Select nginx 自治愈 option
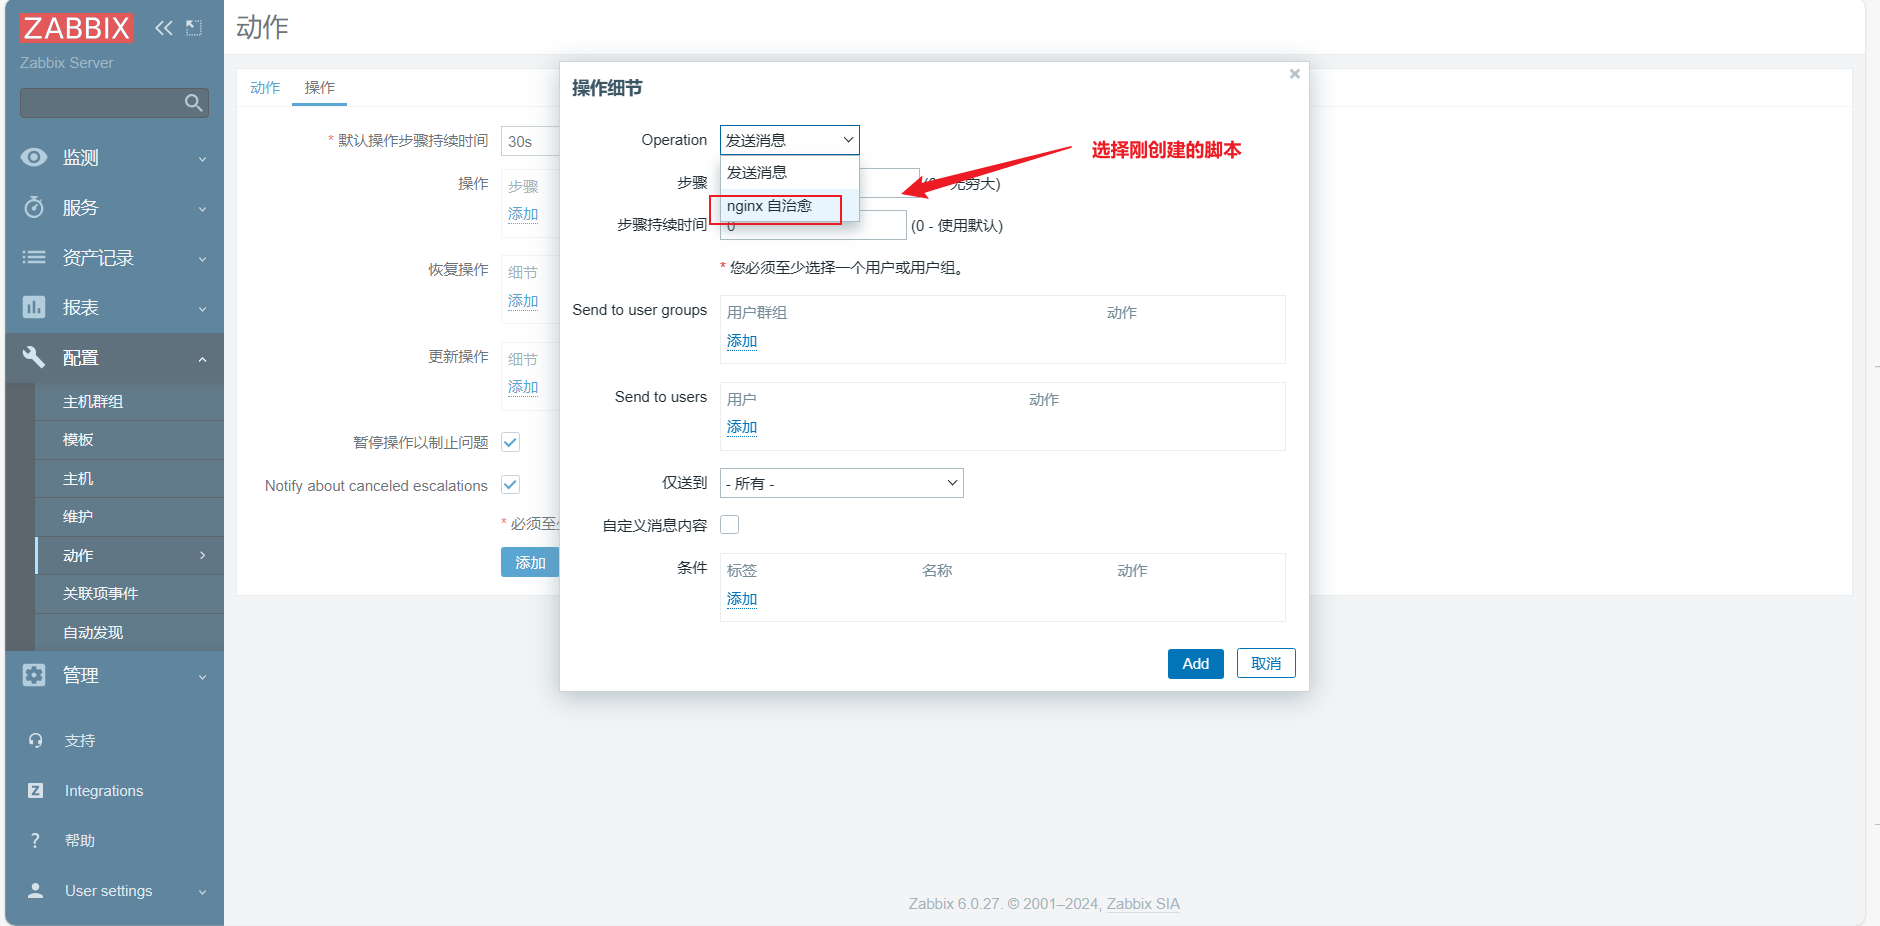Image resolution: width=1880 pixels, height=926 pixels. [789, 206]
